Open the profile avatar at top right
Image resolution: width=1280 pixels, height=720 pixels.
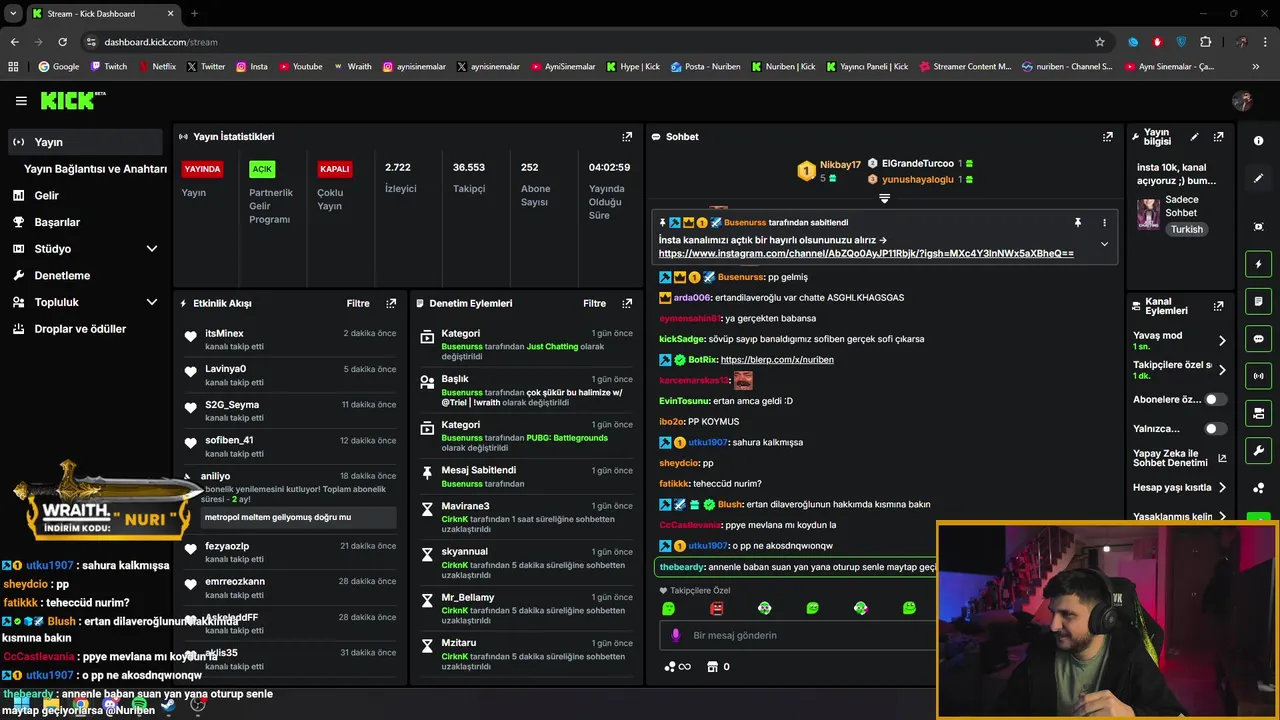[x=1242, y=101]
